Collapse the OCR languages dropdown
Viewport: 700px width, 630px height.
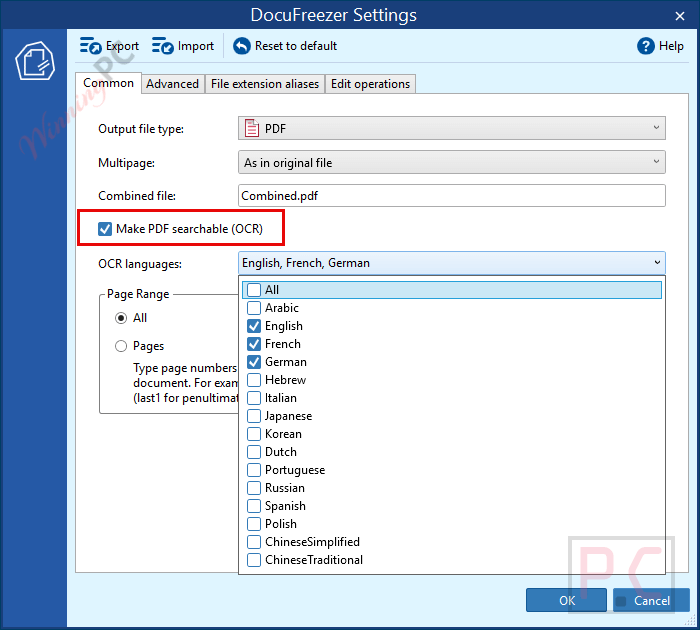click(657, 263)
